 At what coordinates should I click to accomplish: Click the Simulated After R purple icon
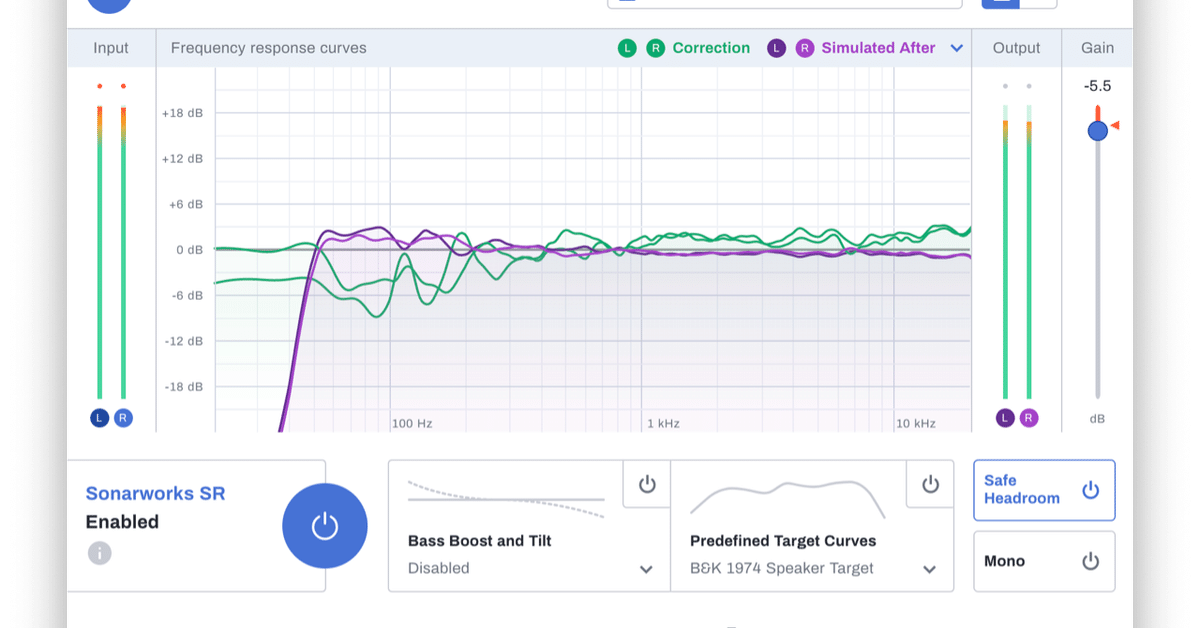[805, 48]
